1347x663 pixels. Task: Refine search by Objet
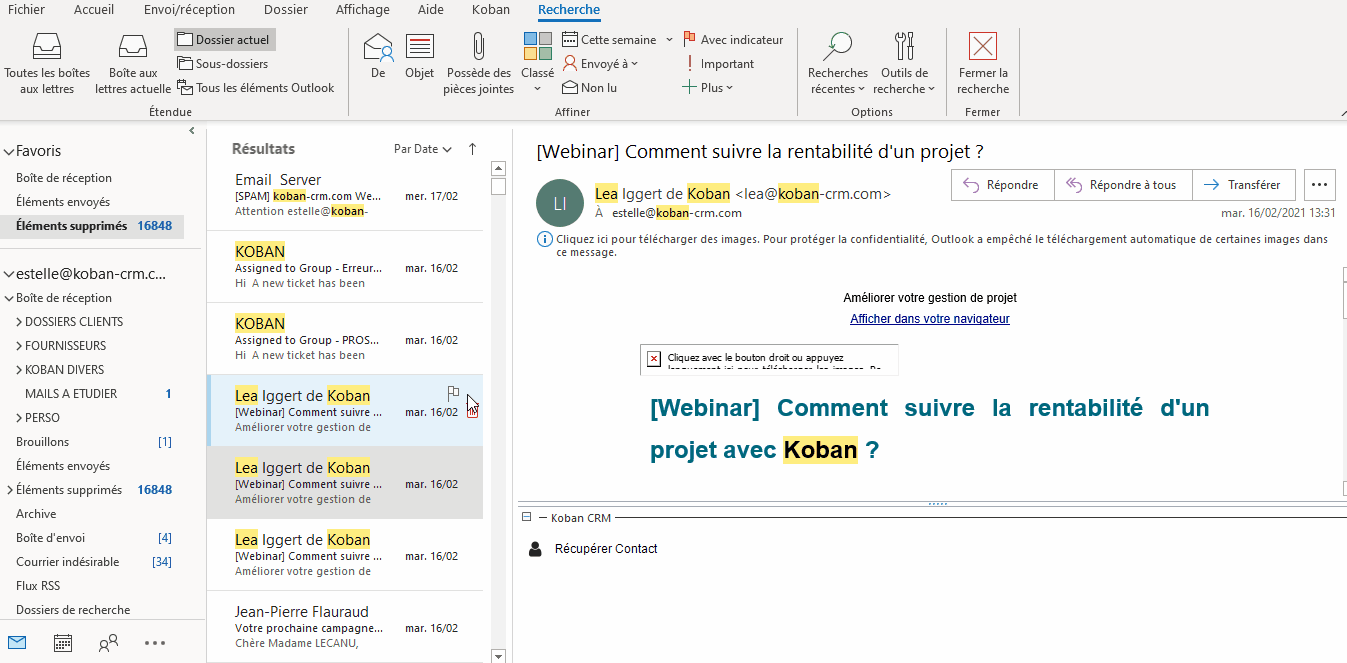click(x=420, y=56)
